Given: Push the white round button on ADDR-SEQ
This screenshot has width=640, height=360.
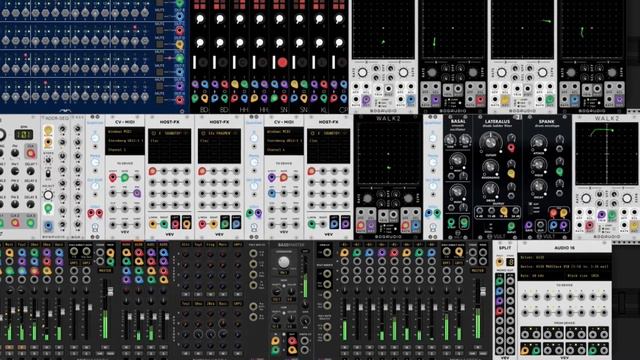Looking at the screenshot, I should pyautogui.click(x=48, y=195).
